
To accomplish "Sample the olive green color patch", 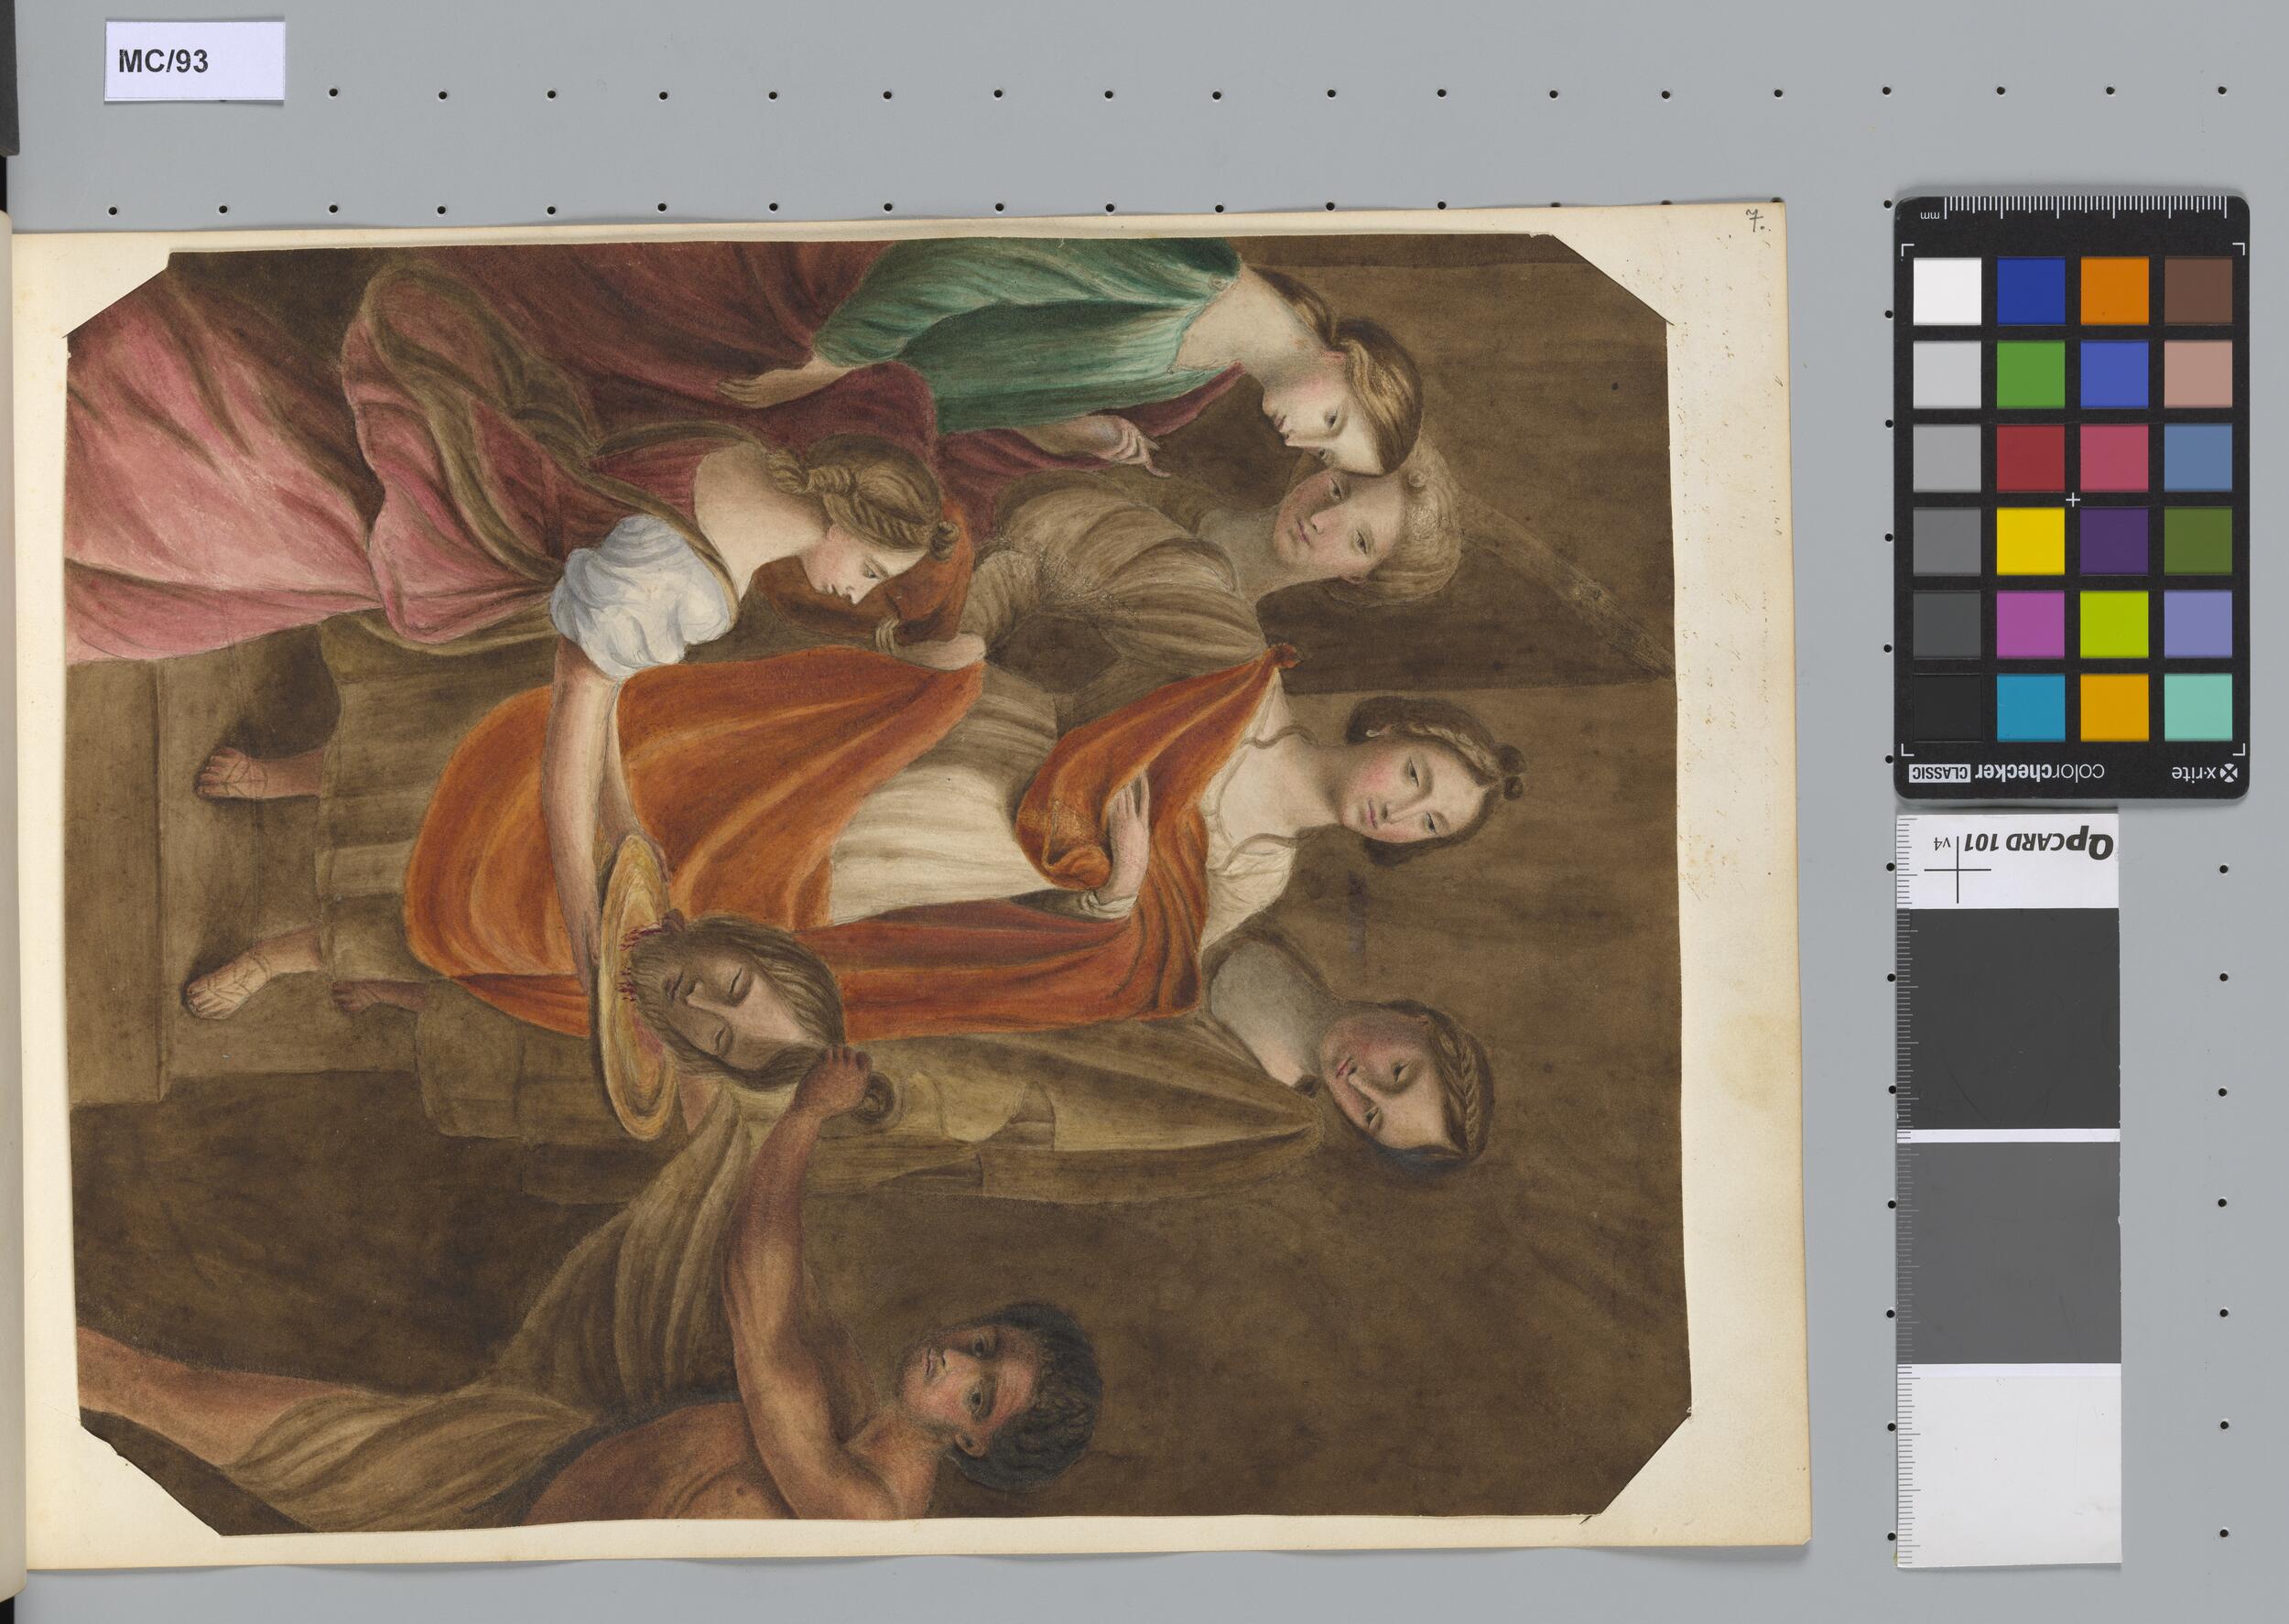I will point(2198,541).
